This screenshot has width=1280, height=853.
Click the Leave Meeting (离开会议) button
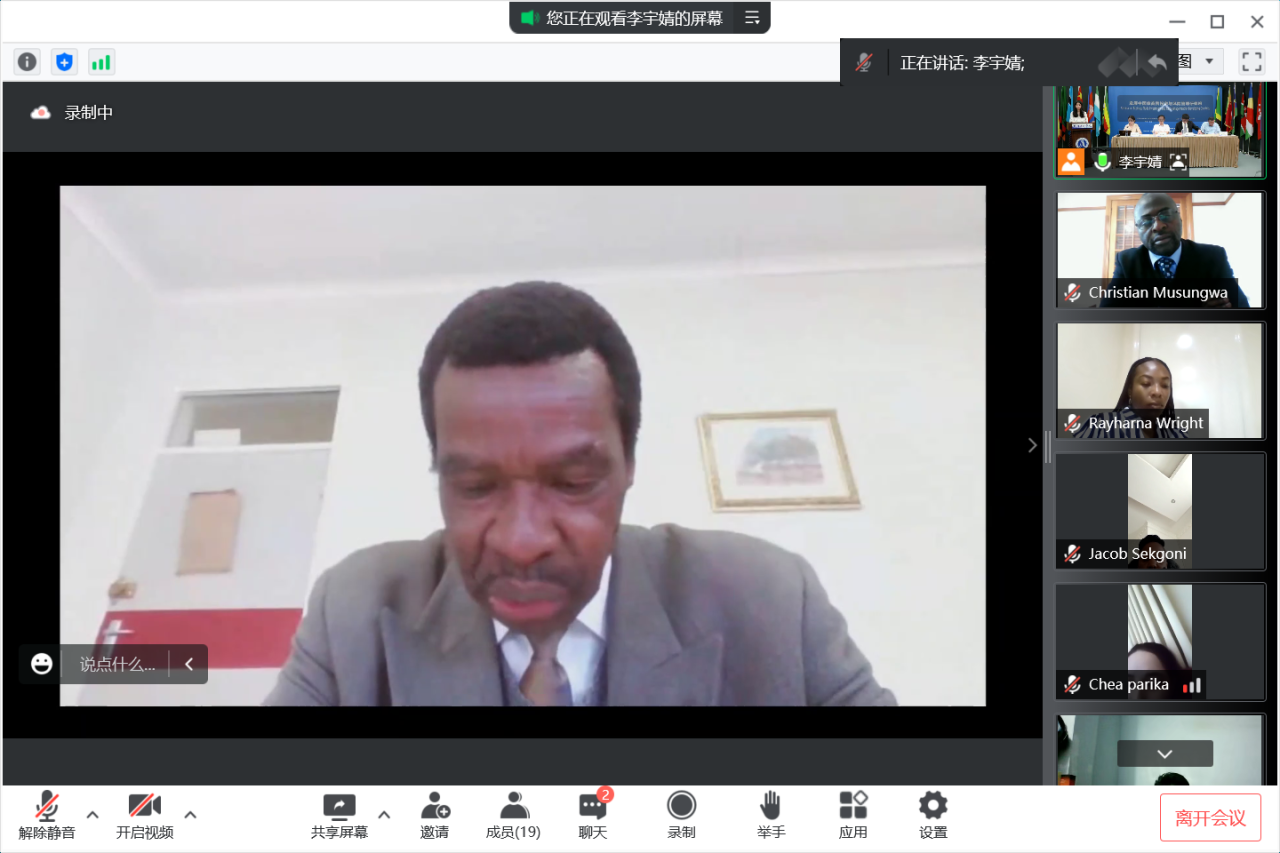(1210, 818)
